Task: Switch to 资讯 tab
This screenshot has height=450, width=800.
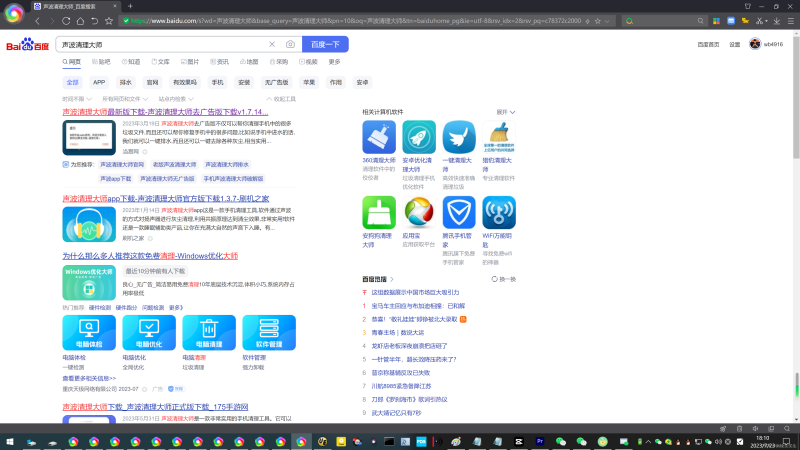Action: (219, 62)
